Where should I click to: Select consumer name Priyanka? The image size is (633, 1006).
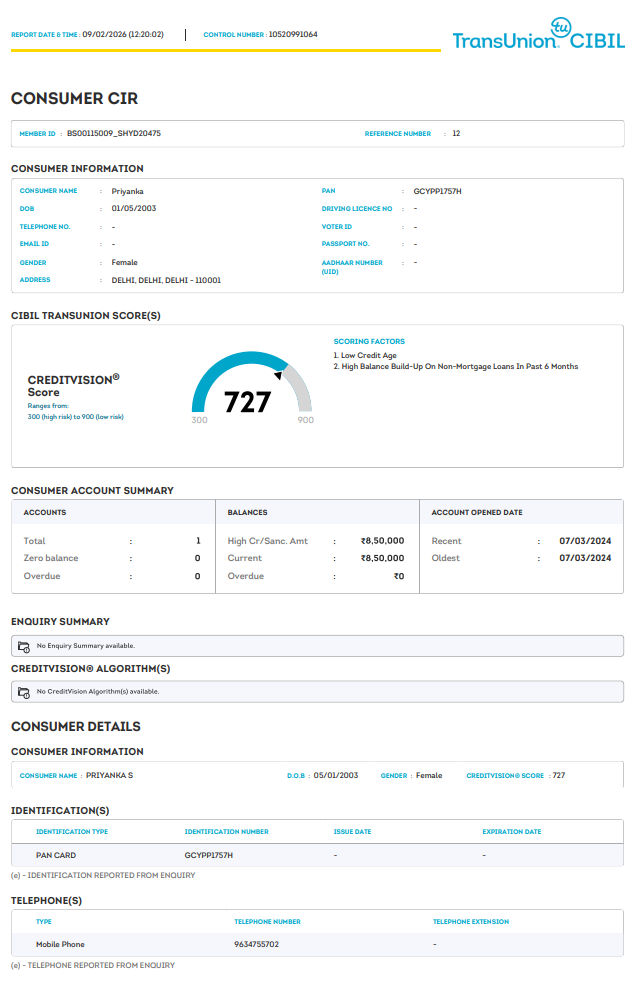click(x=127, y=191)
